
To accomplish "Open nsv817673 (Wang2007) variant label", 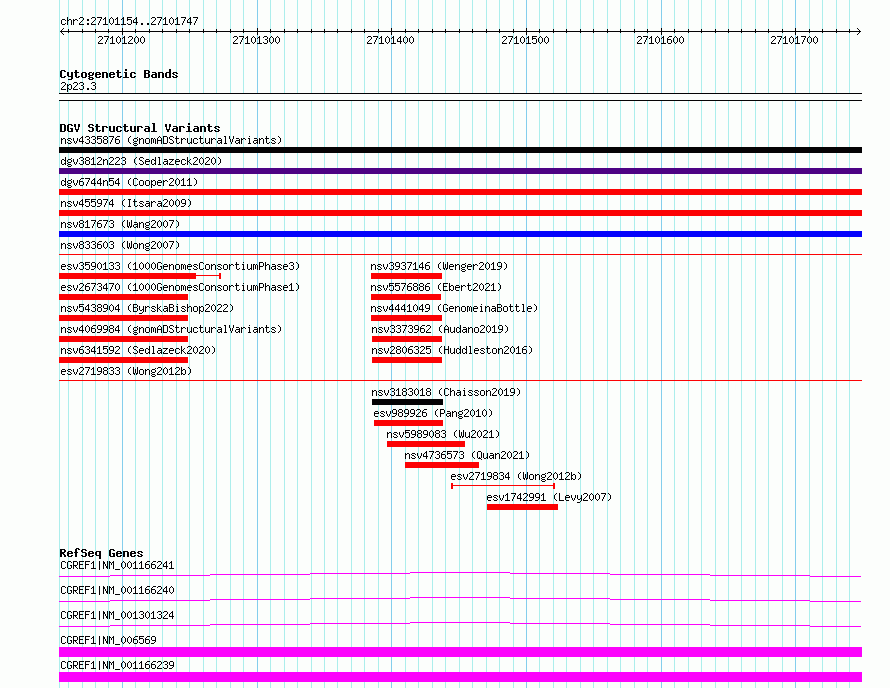I will coord(120,224).
